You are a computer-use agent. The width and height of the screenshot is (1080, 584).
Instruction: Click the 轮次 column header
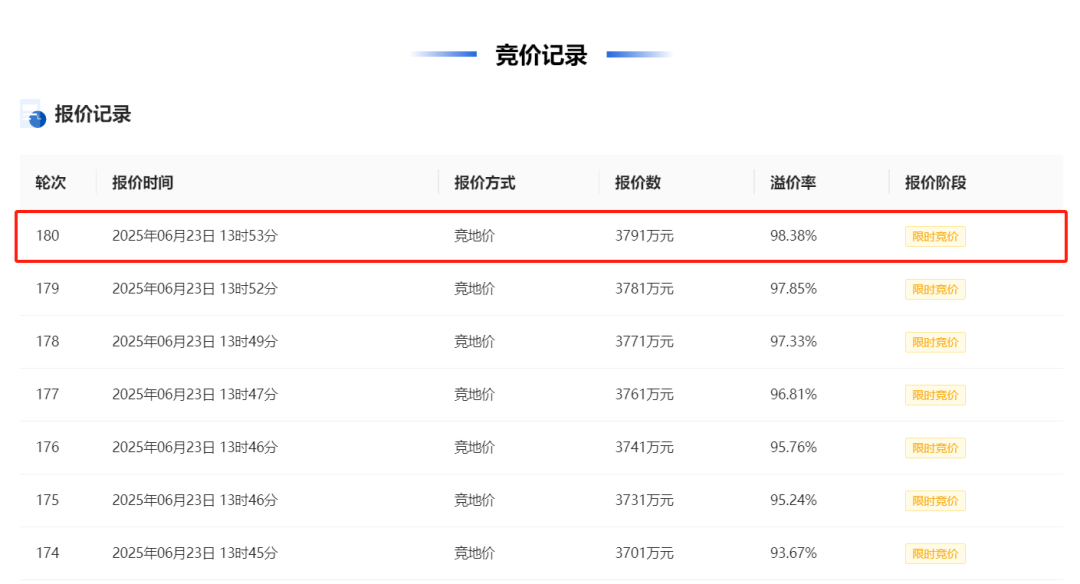click(x=51, y=182)
